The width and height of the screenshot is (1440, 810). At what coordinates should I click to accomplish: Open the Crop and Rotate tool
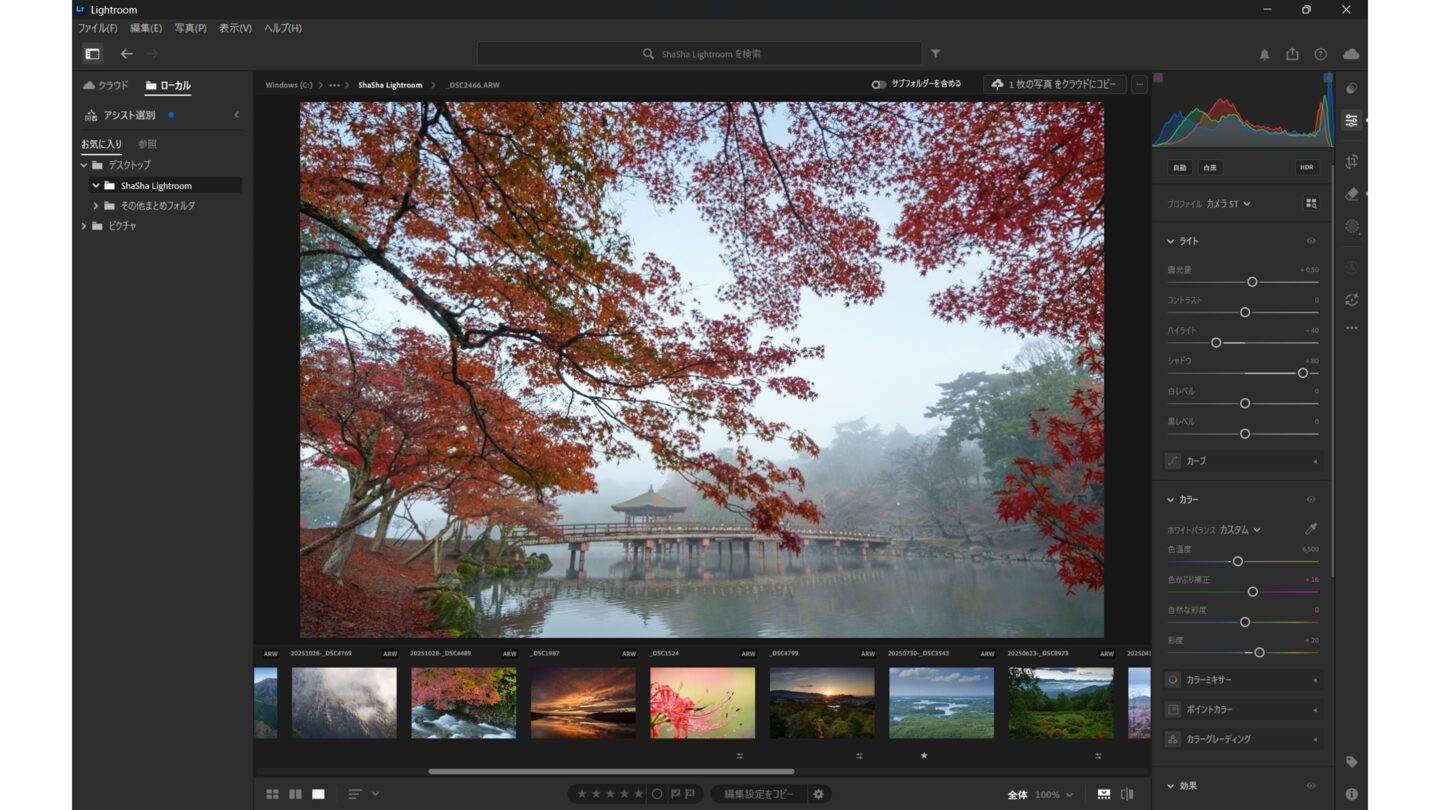[1351, 161]
